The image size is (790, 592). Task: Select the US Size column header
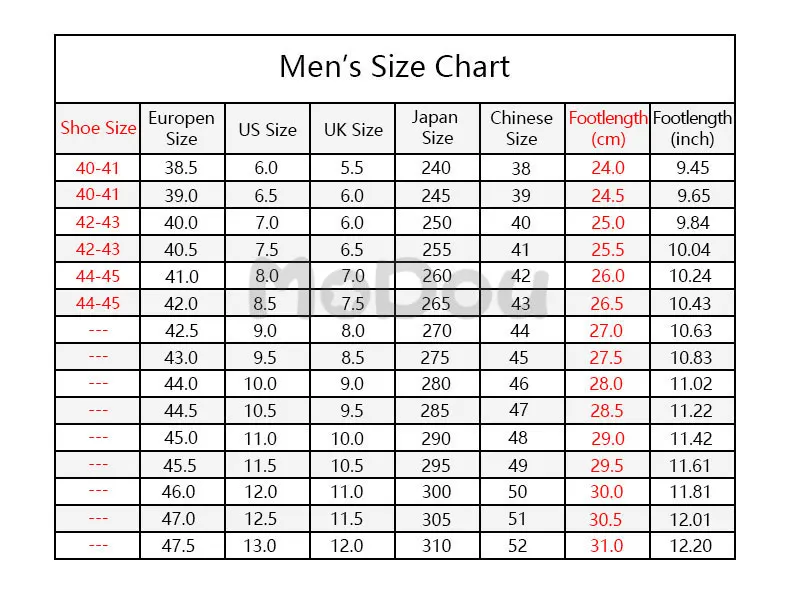click(267, 129)
